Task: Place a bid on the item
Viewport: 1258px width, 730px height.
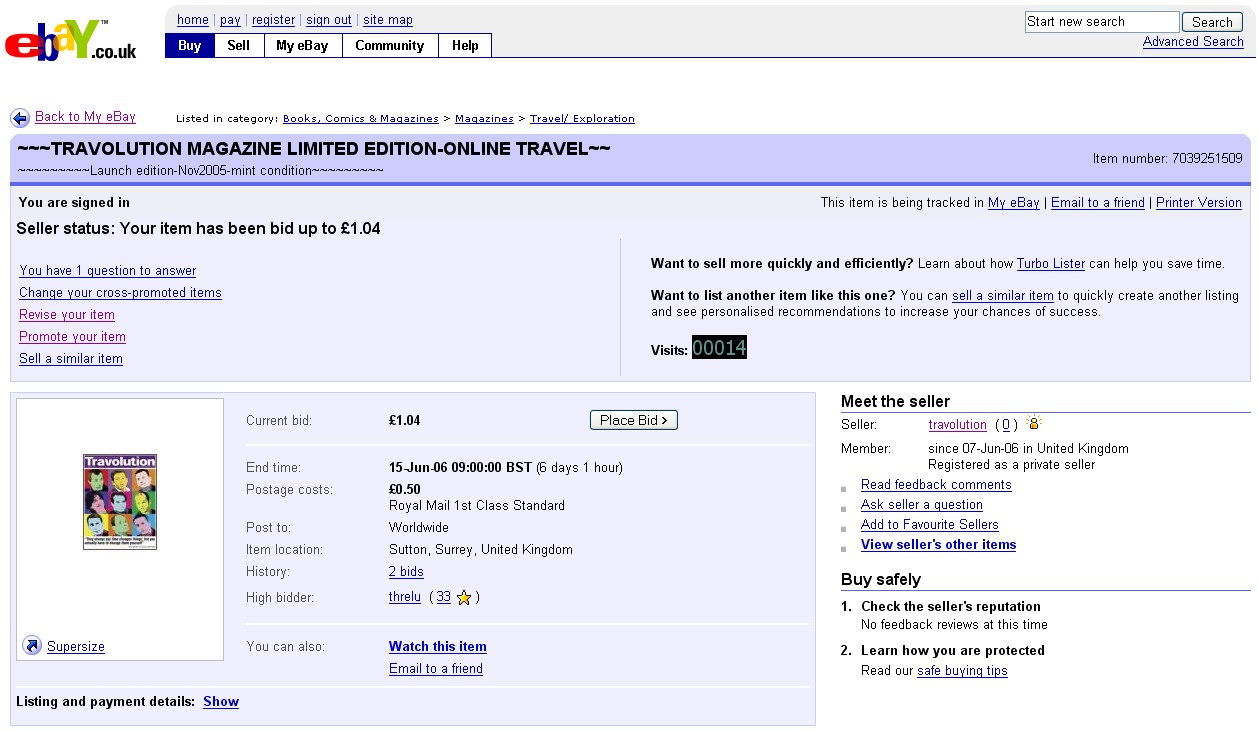Action: (x=634, y=420)
